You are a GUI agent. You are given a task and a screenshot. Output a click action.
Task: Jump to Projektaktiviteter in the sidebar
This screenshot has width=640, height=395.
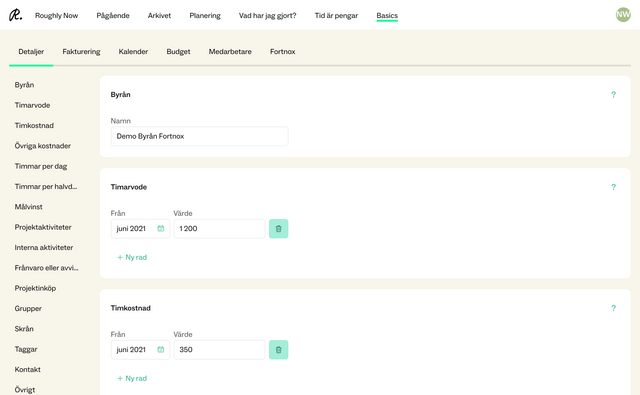coord(43,227)
